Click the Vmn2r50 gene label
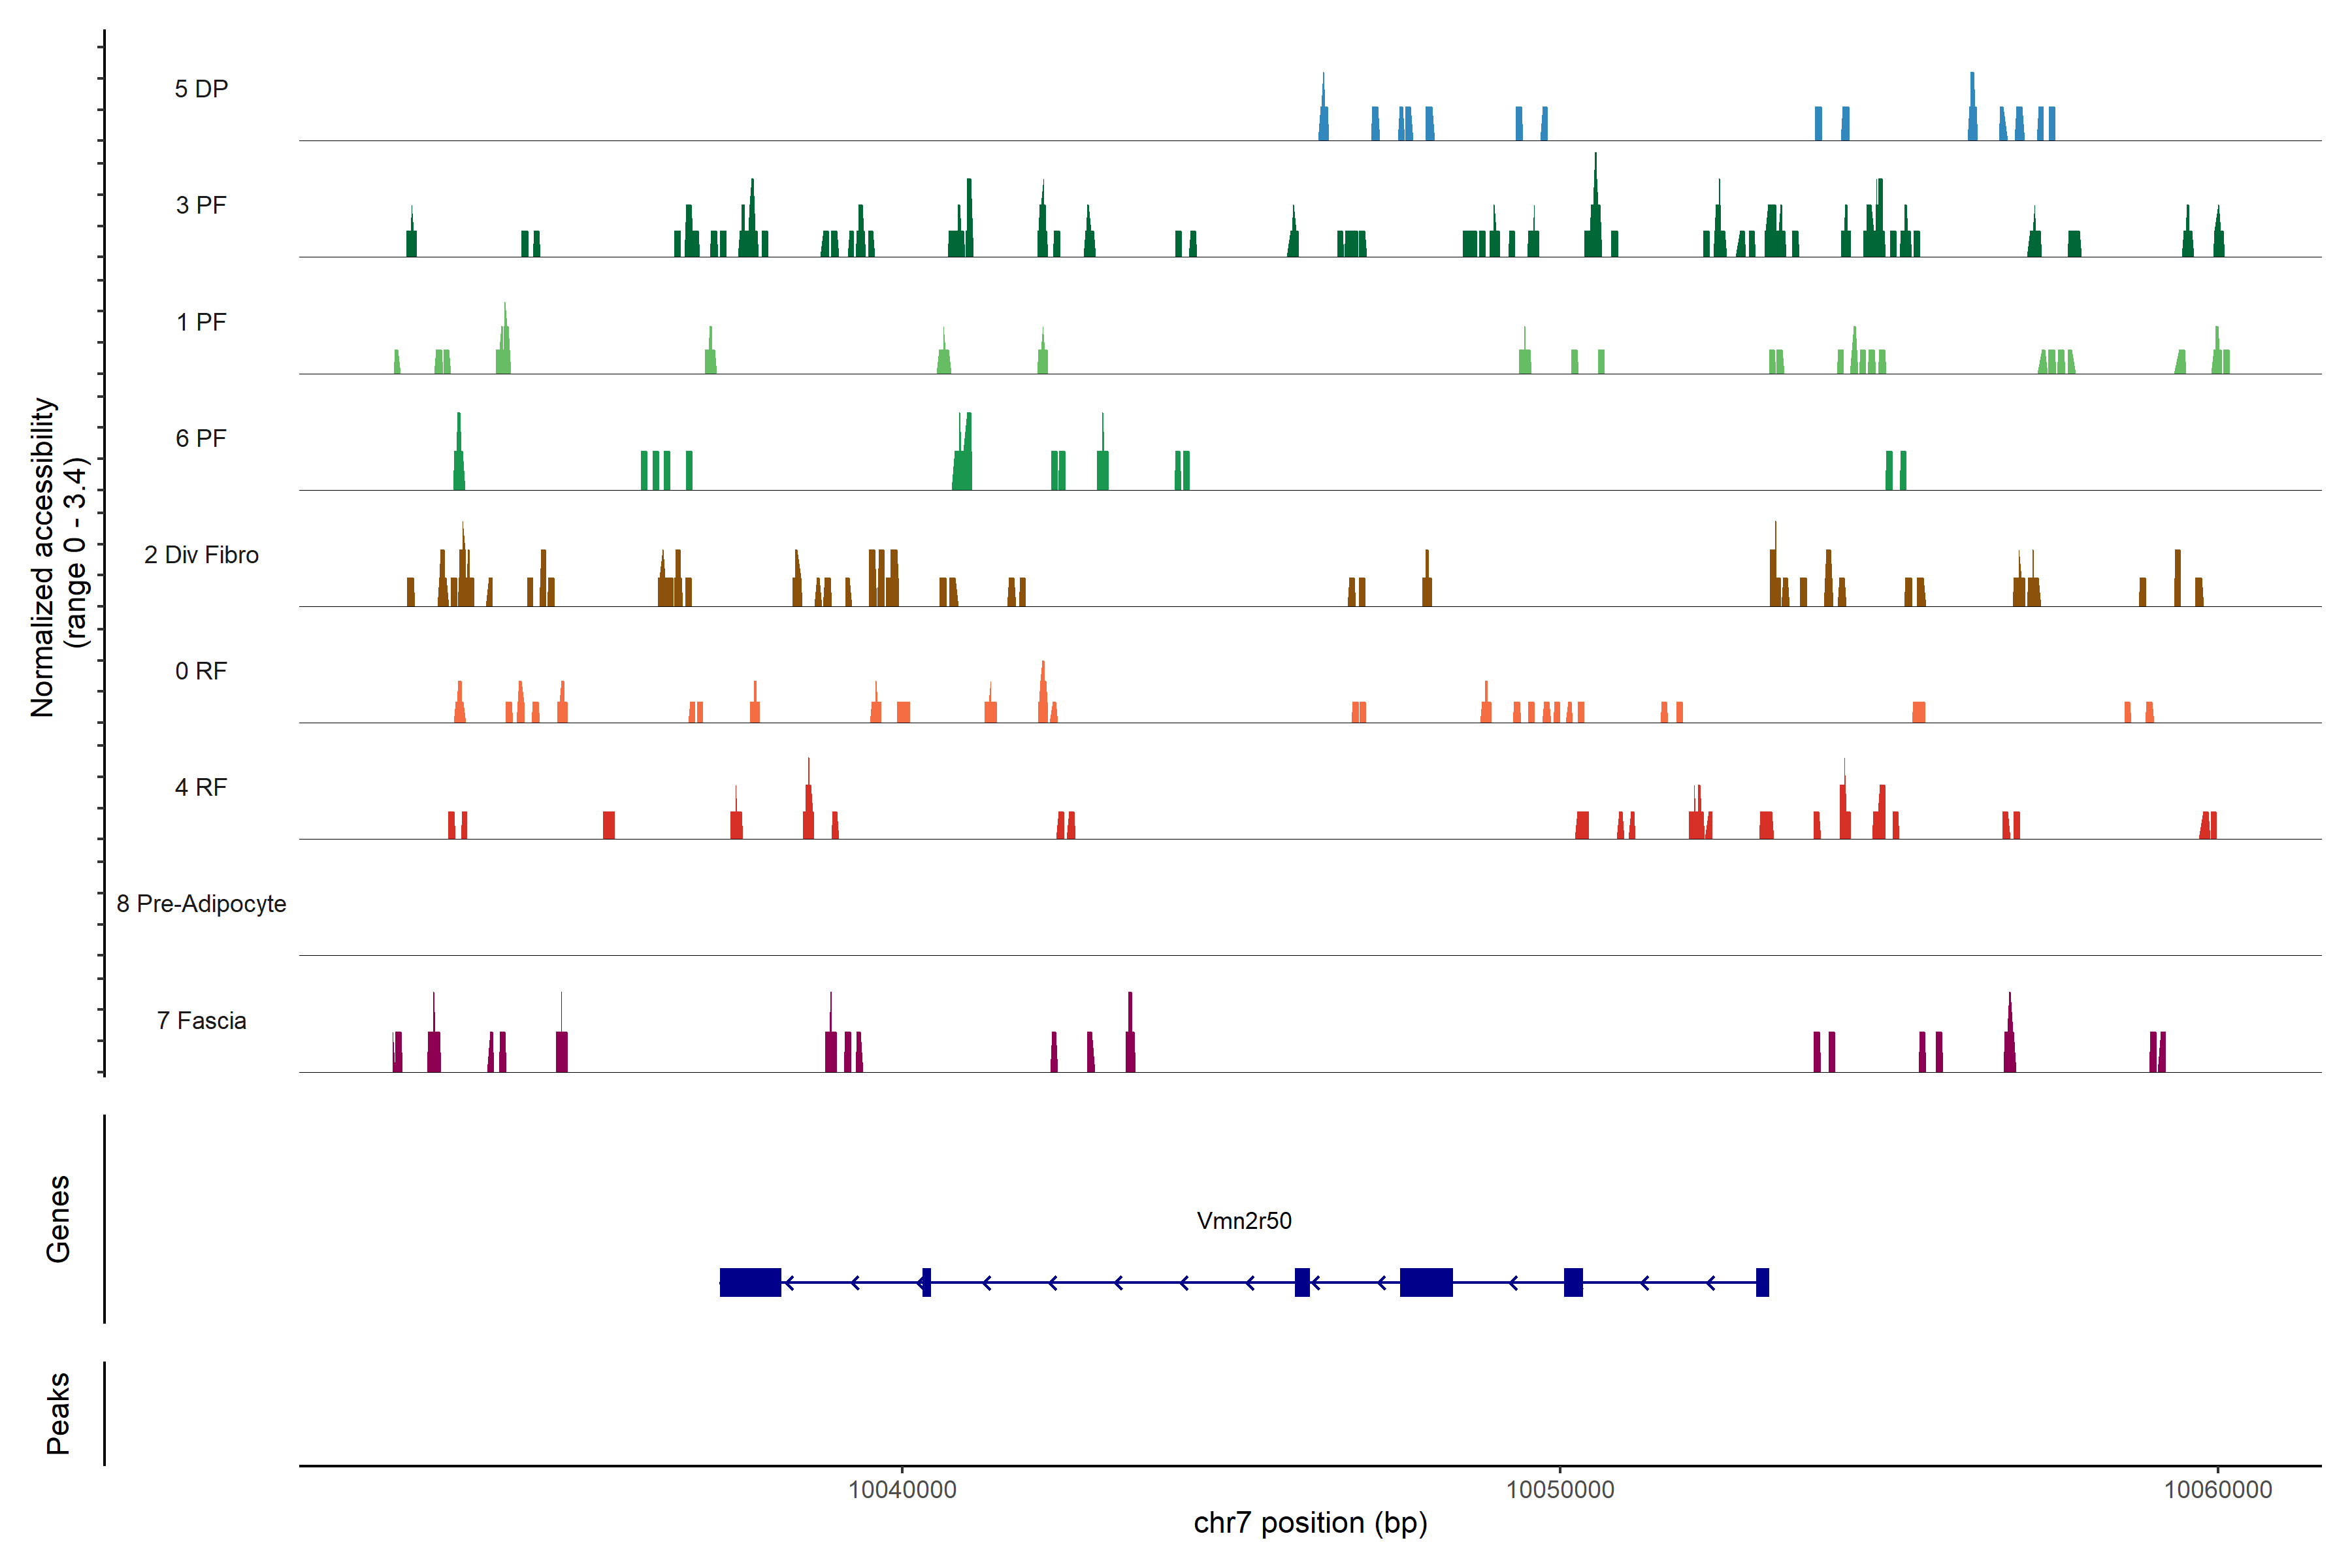 [1244, 1221]
